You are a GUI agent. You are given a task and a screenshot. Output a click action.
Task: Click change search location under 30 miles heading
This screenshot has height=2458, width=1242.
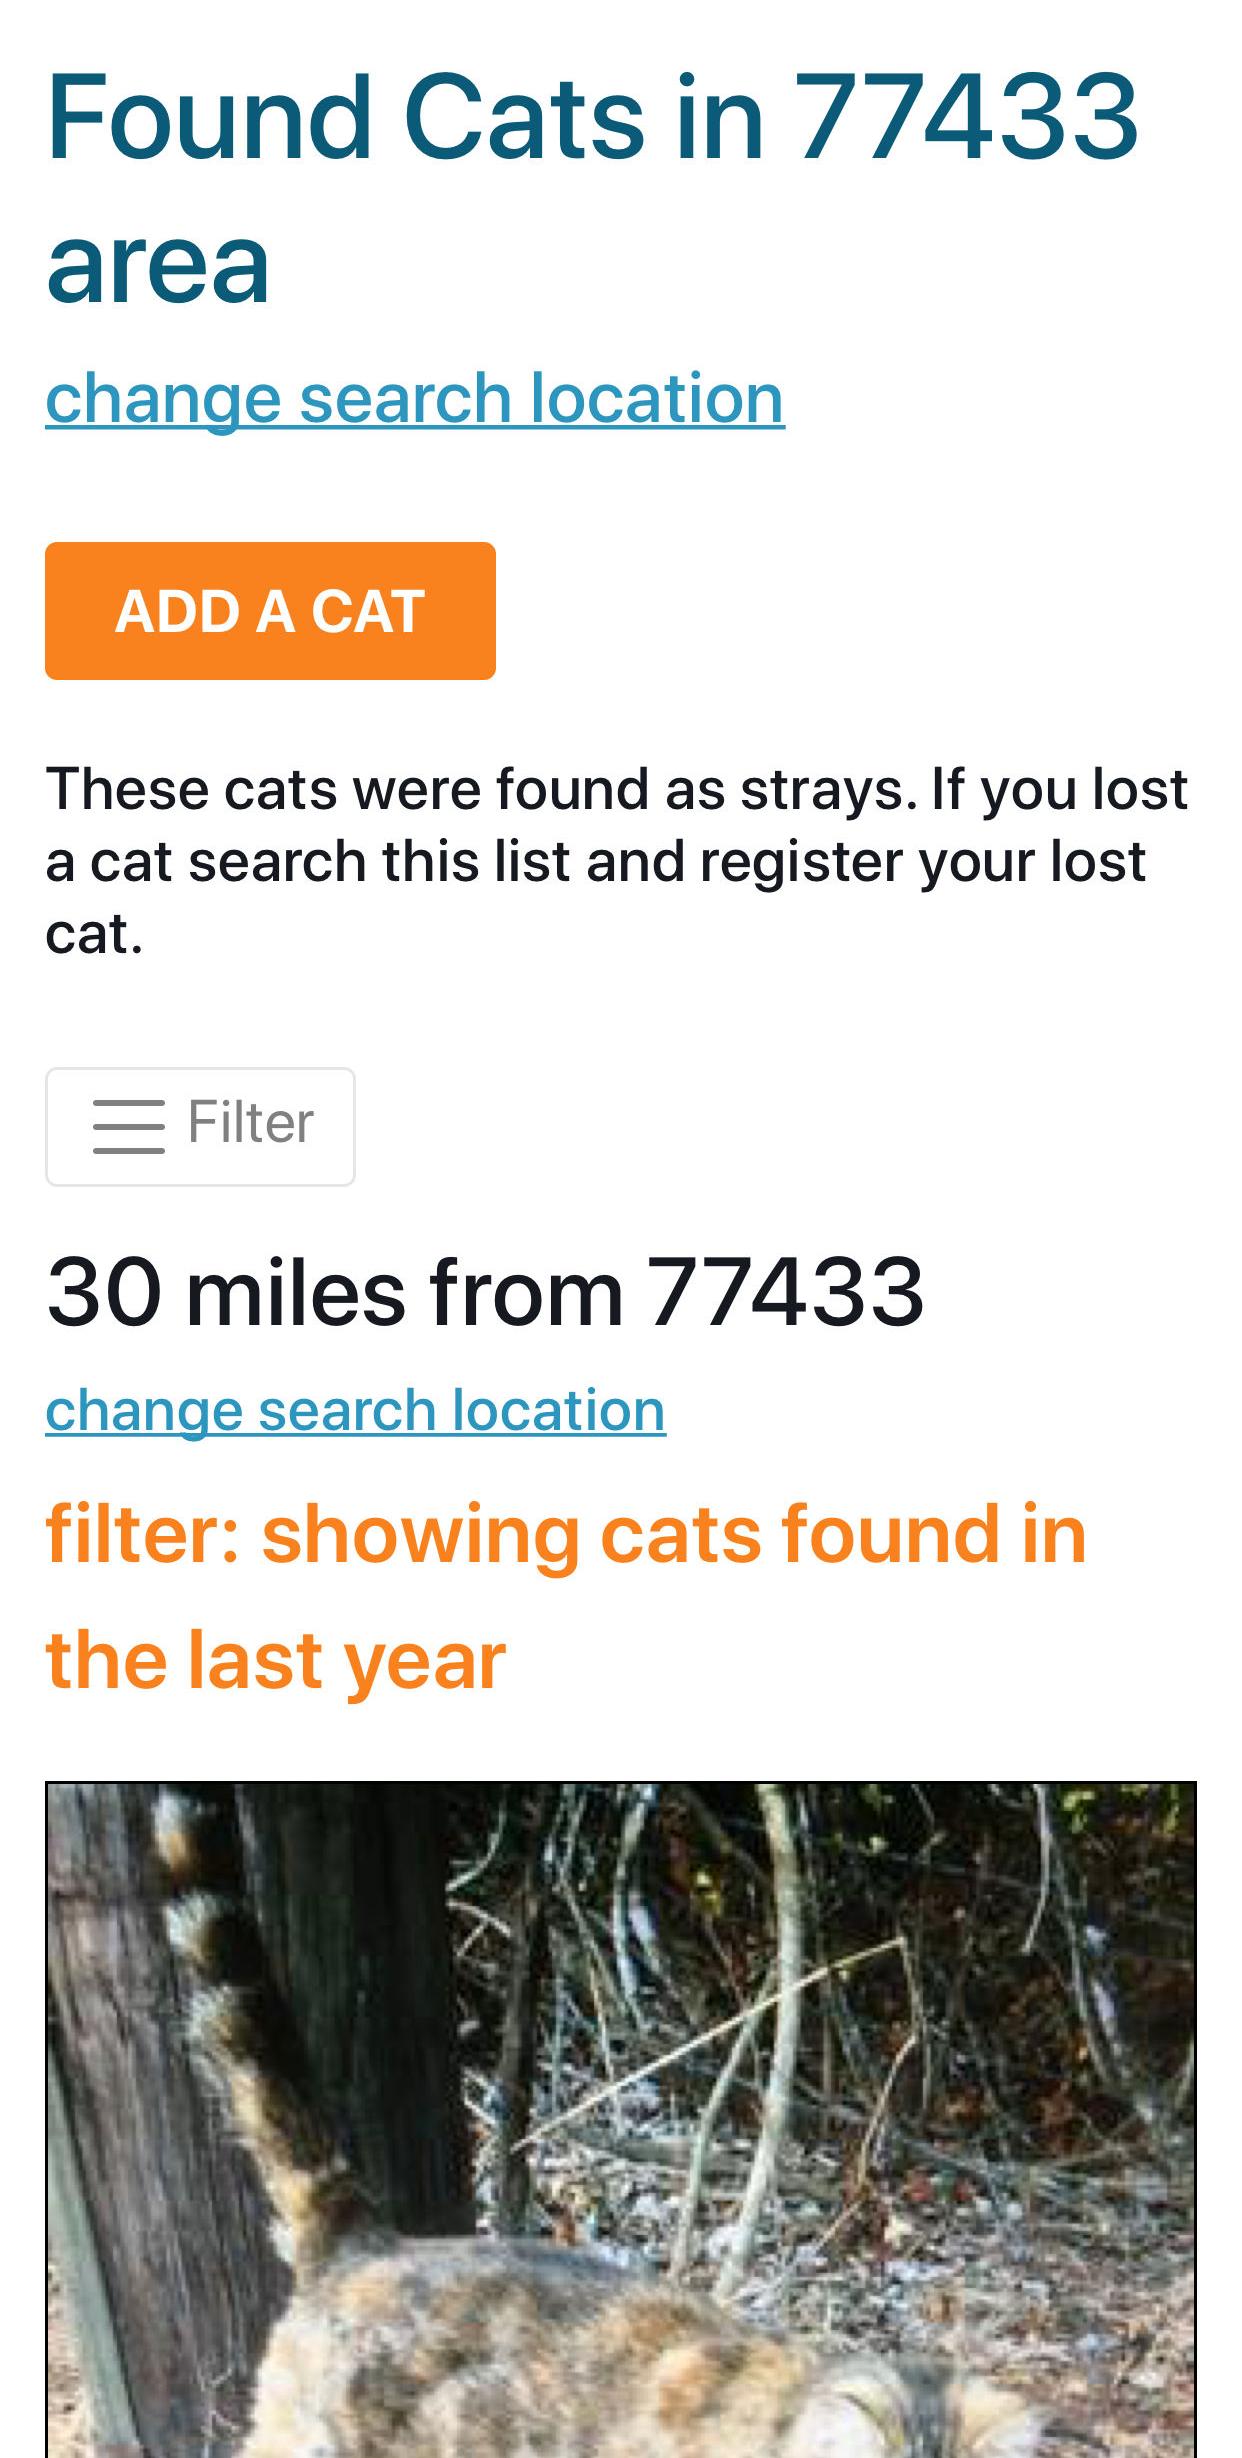[x=355, y=1410]
